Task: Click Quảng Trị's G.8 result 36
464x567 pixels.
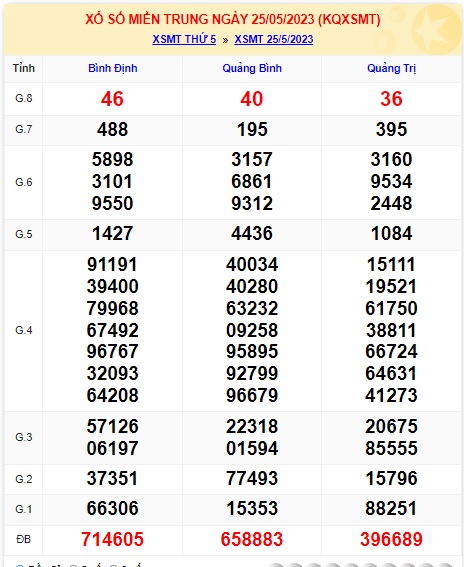Action: pos(391,99)
